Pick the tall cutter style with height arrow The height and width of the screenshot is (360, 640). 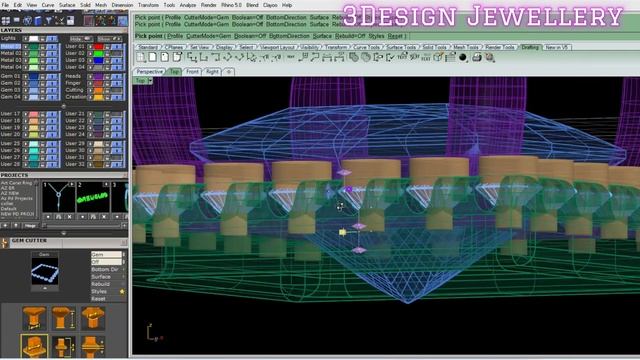(63, 318)
